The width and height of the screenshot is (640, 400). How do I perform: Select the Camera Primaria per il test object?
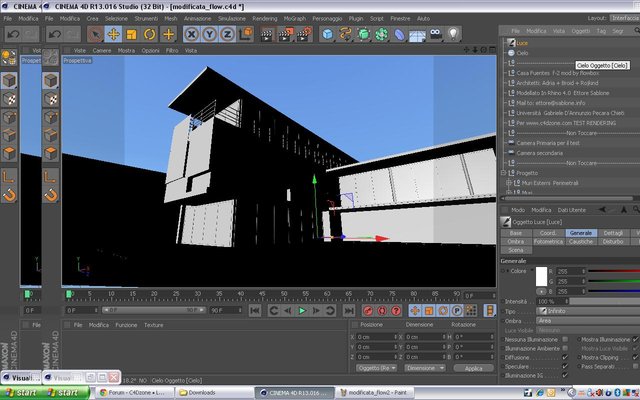point(548,143)
